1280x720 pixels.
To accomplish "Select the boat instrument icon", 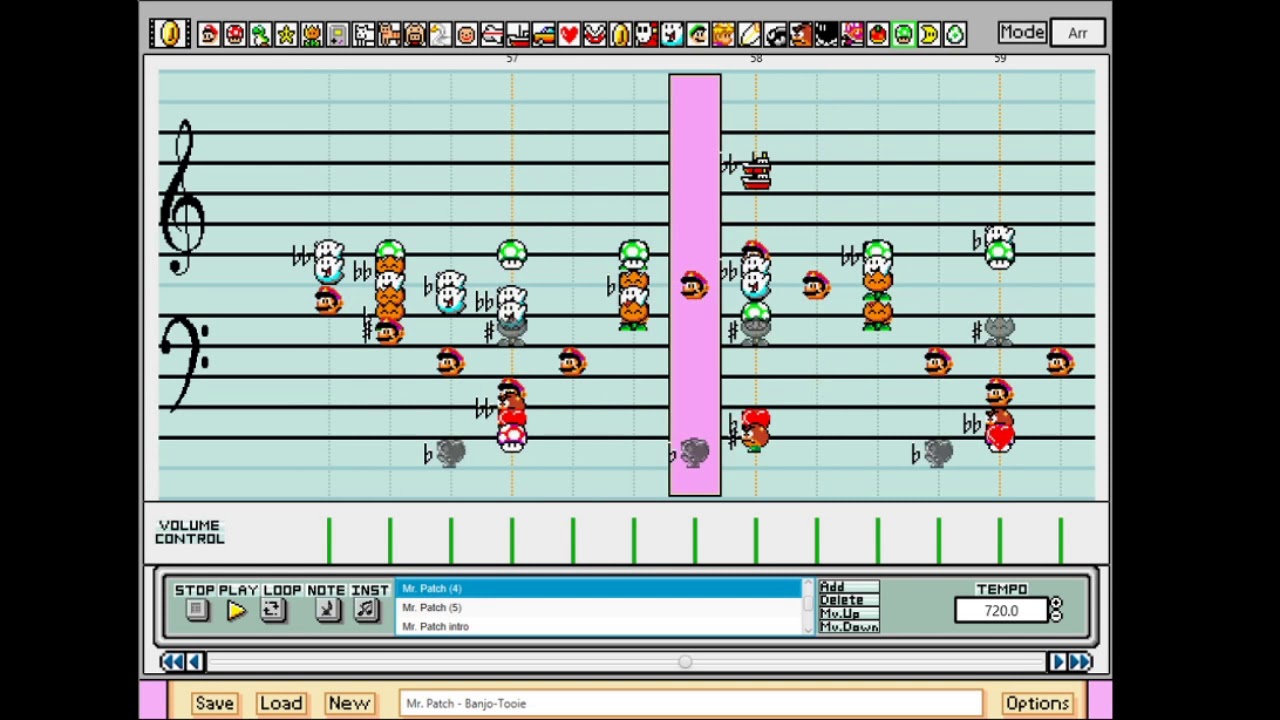I will coord(517,34).
